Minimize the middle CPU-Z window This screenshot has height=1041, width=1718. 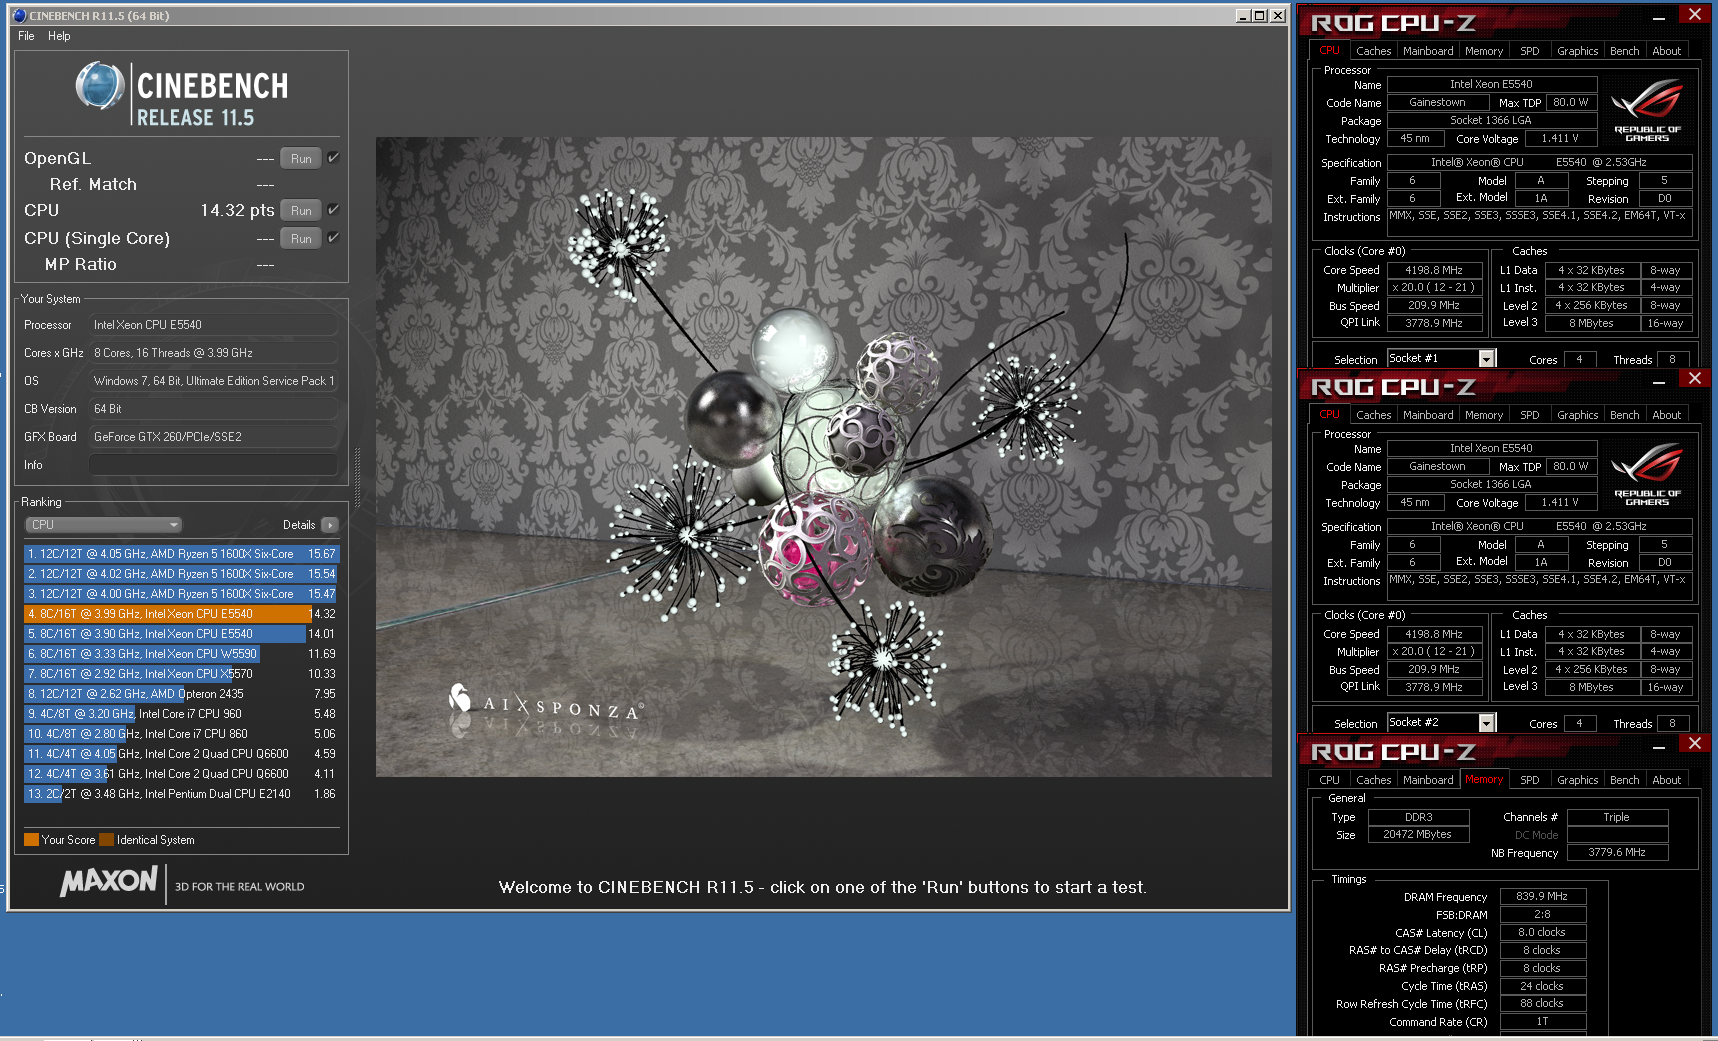(x=1659, y=380)
